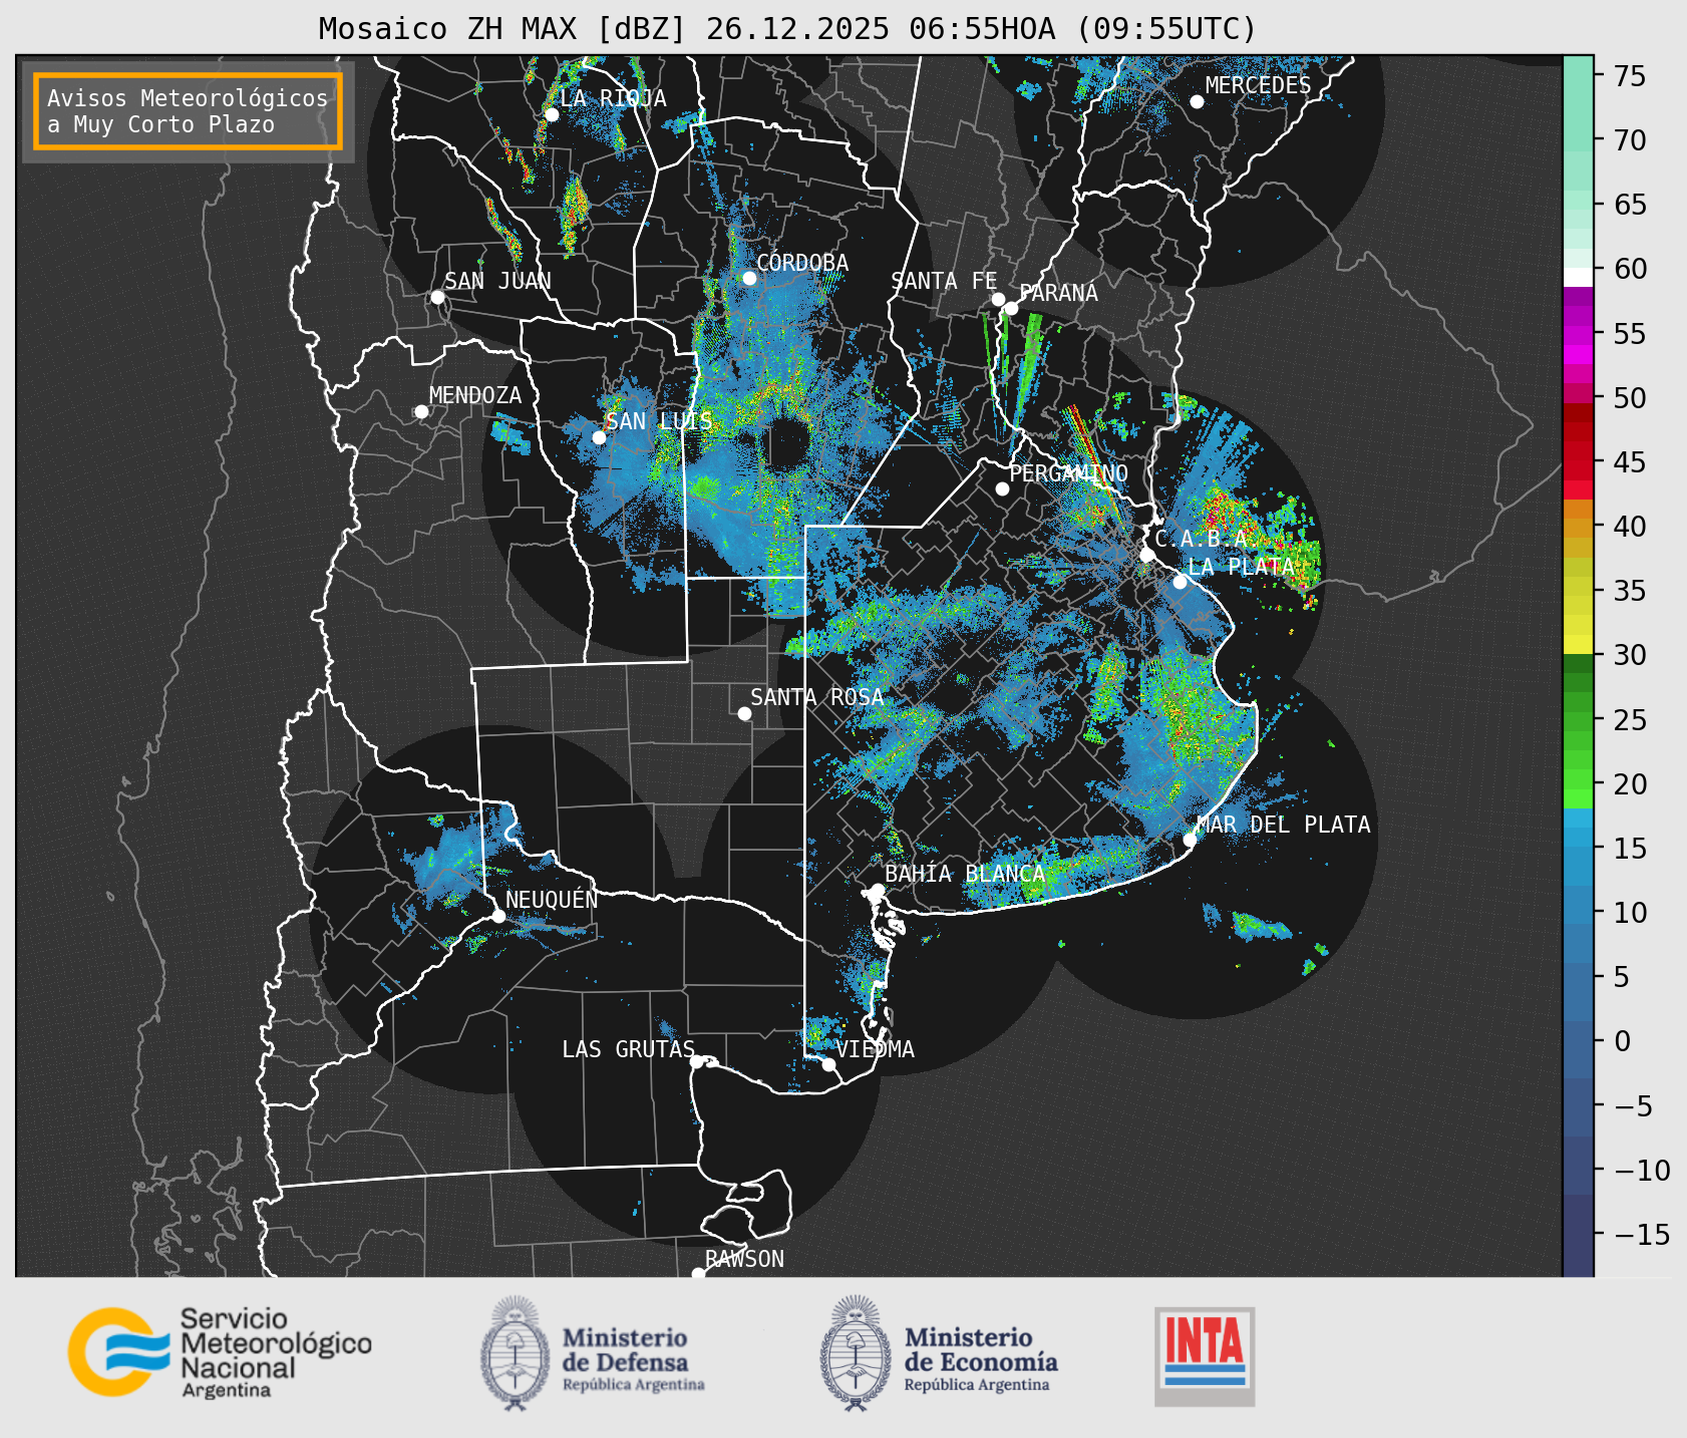The height and width of the screenshot is (1438, 1687).
Task: Select the MAR DEL PLATA city dot
Action: 1190,839
